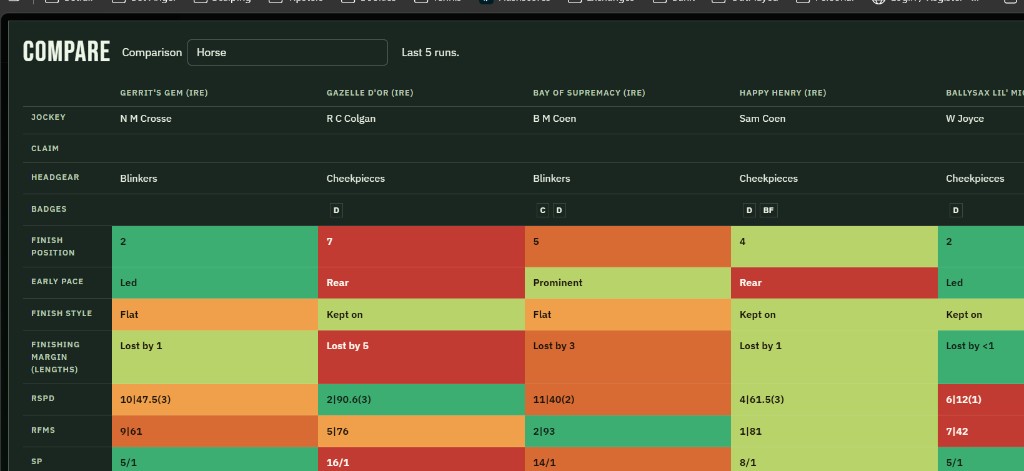This screenshot has width=1024, height=471.
Task: Click RSPD value 10|47.5(3)
Action: click(x=215, y=399)
